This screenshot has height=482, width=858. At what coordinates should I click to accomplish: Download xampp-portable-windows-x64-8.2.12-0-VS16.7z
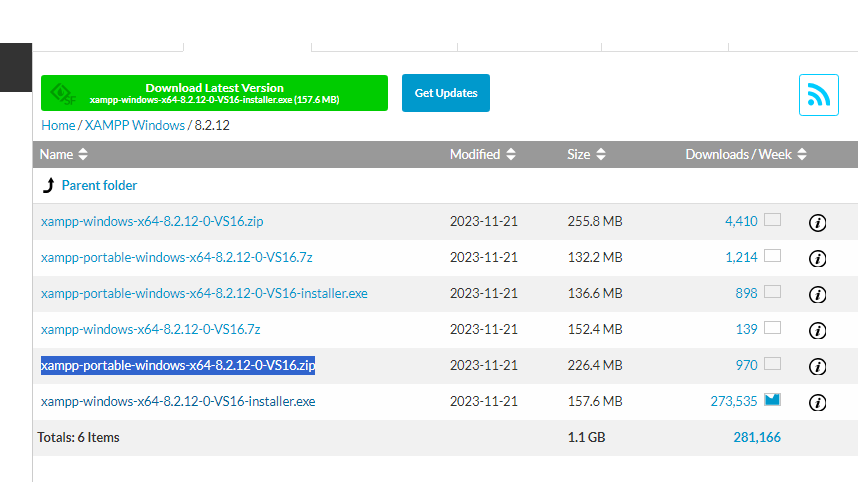(176, 257)
